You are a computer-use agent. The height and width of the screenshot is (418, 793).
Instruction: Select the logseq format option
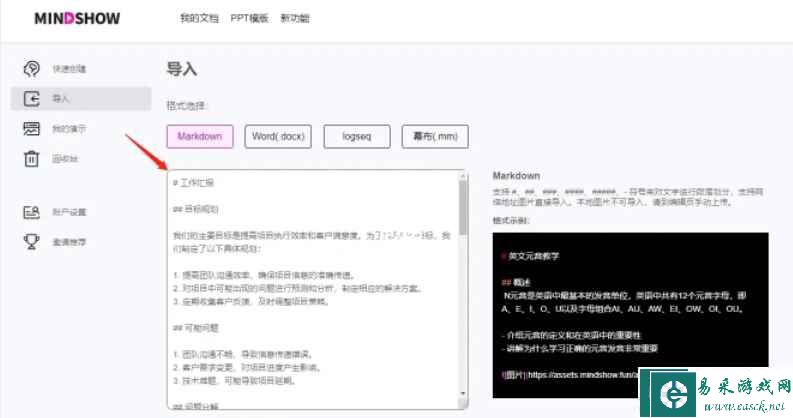357,136
